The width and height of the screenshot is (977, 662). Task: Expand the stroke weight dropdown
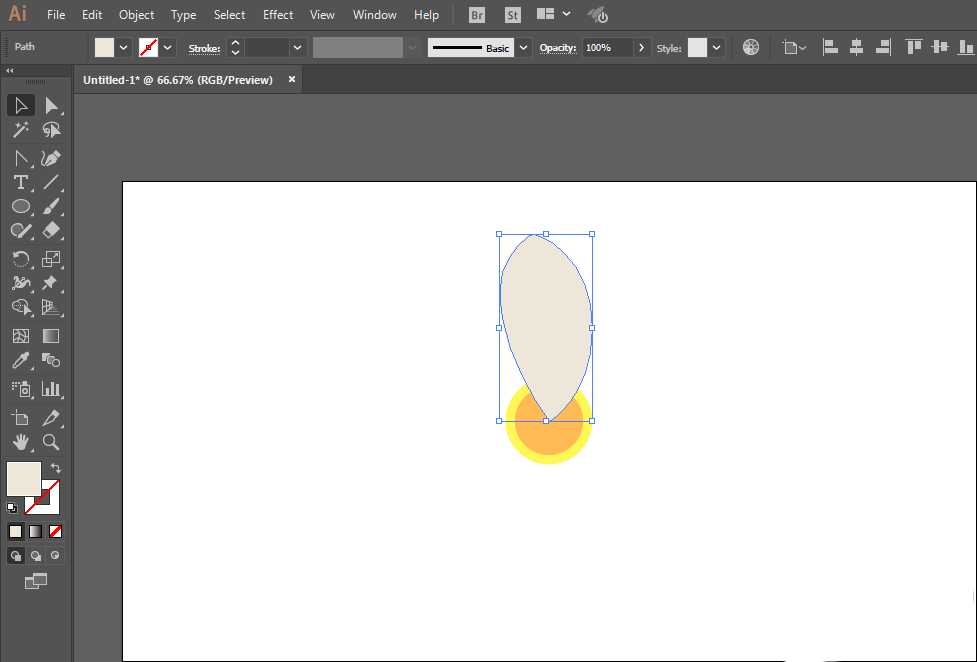(x=297, y=47)
